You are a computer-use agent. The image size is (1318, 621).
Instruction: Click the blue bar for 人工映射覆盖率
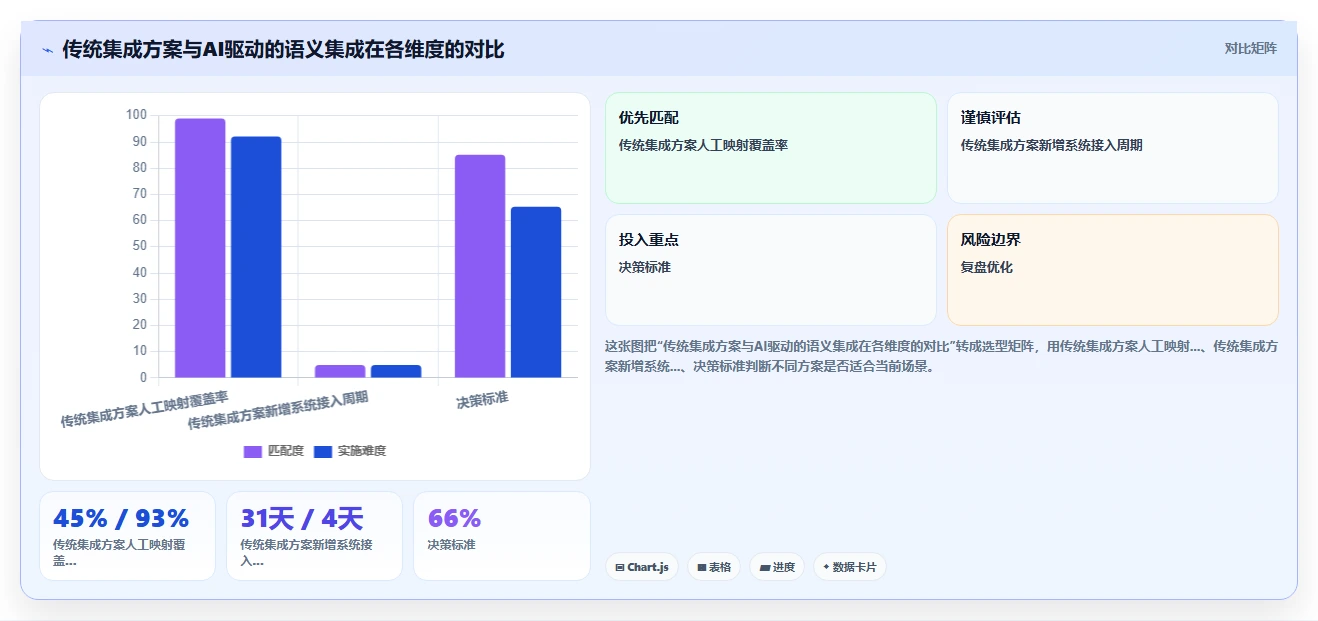click(x=256, y=257)
